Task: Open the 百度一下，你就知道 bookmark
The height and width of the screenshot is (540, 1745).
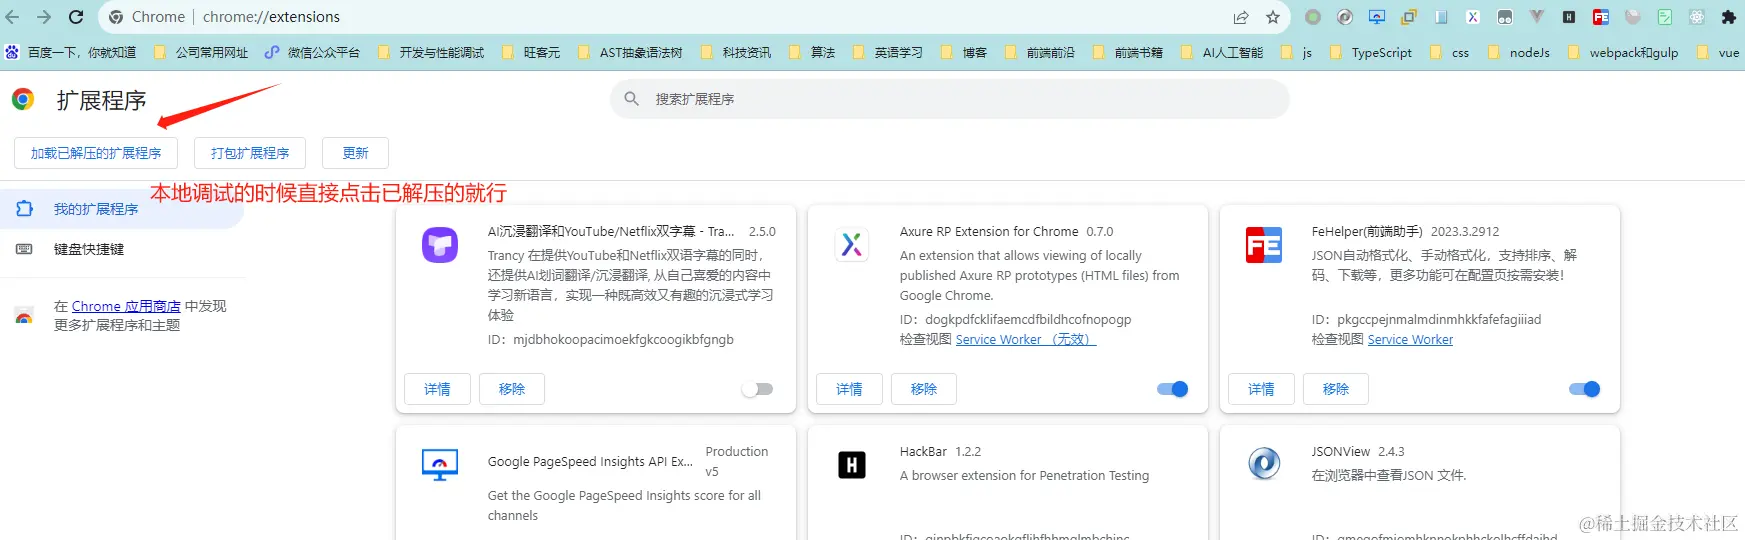Action: coord(71,52)
